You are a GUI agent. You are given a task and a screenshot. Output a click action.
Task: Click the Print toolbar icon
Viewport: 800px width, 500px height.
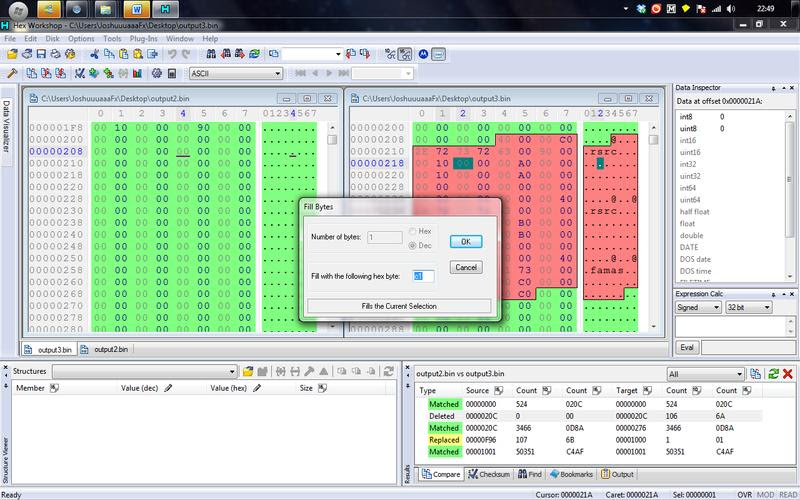(55, 54)
